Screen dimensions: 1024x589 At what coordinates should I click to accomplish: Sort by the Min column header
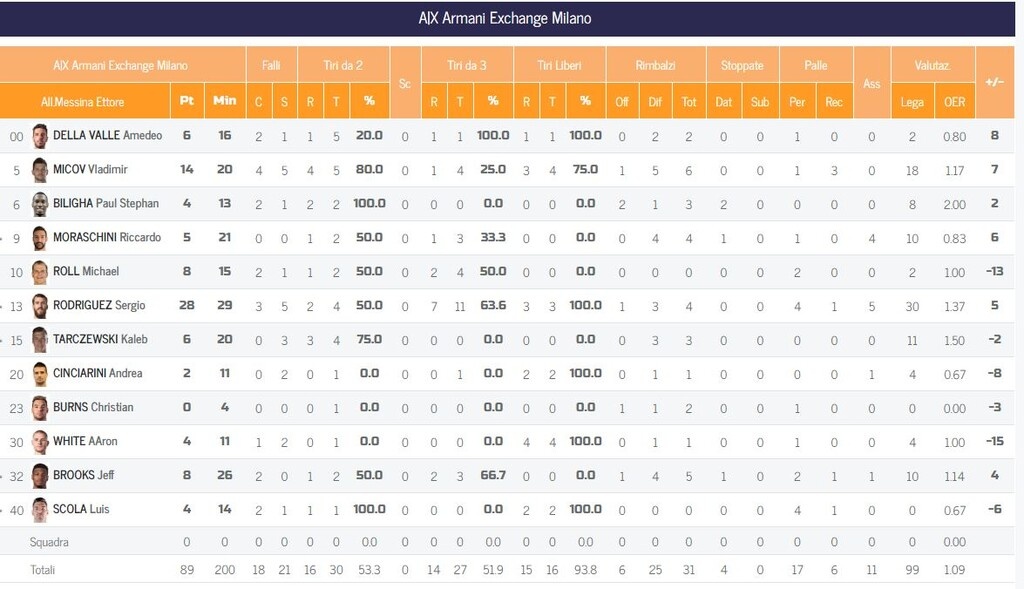point(225,101)
